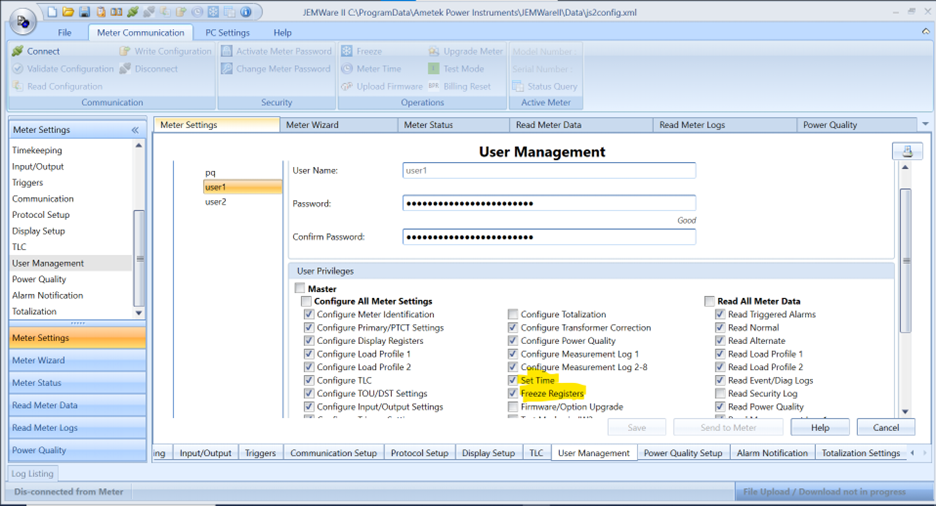Uncheck Configure Meter Identification
936x506 pixels.
(309, 314)
